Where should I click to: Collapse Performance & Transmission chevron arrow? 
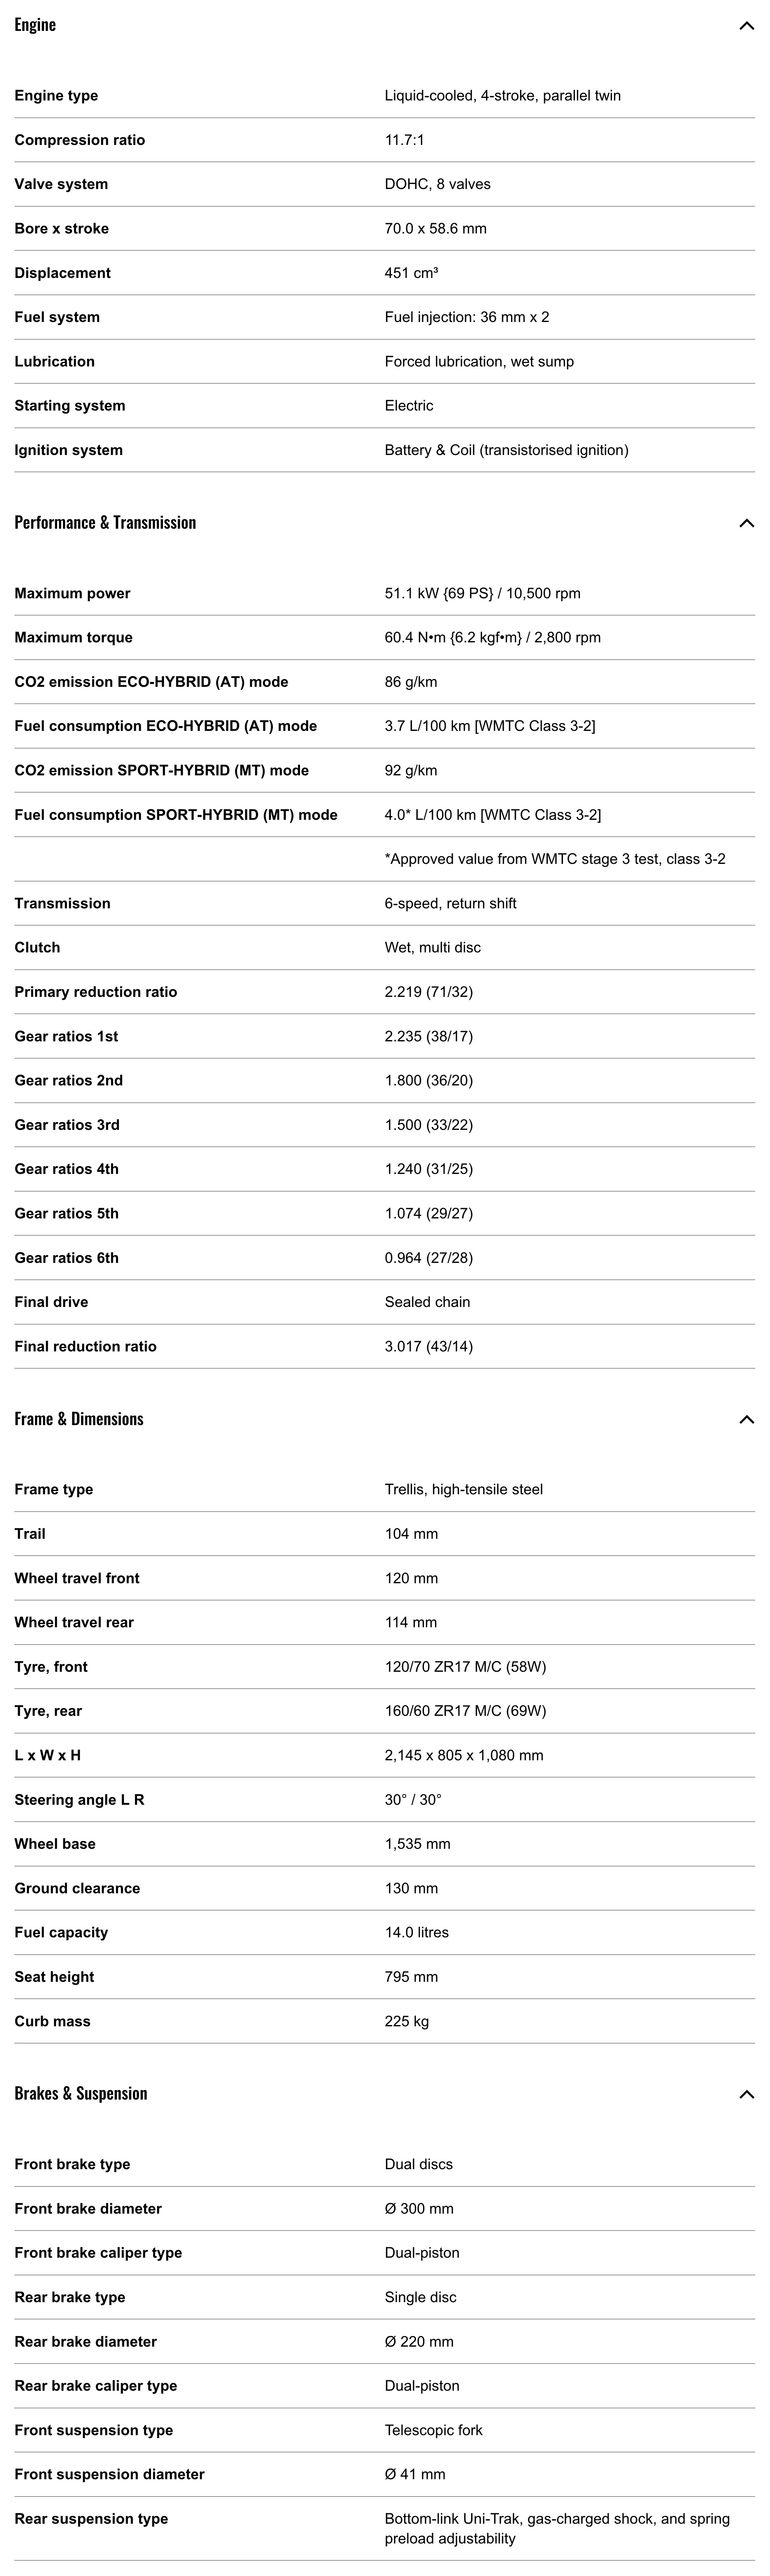tap(746, 523)
